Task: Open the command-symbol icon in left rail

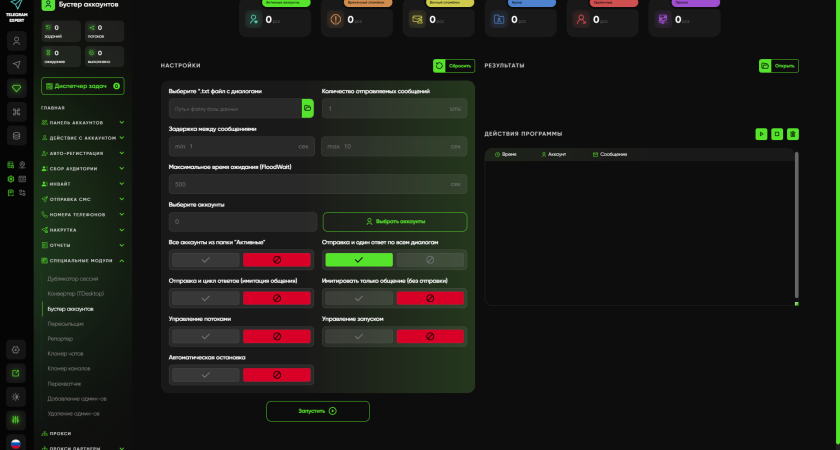Action: tap(17, 112)
